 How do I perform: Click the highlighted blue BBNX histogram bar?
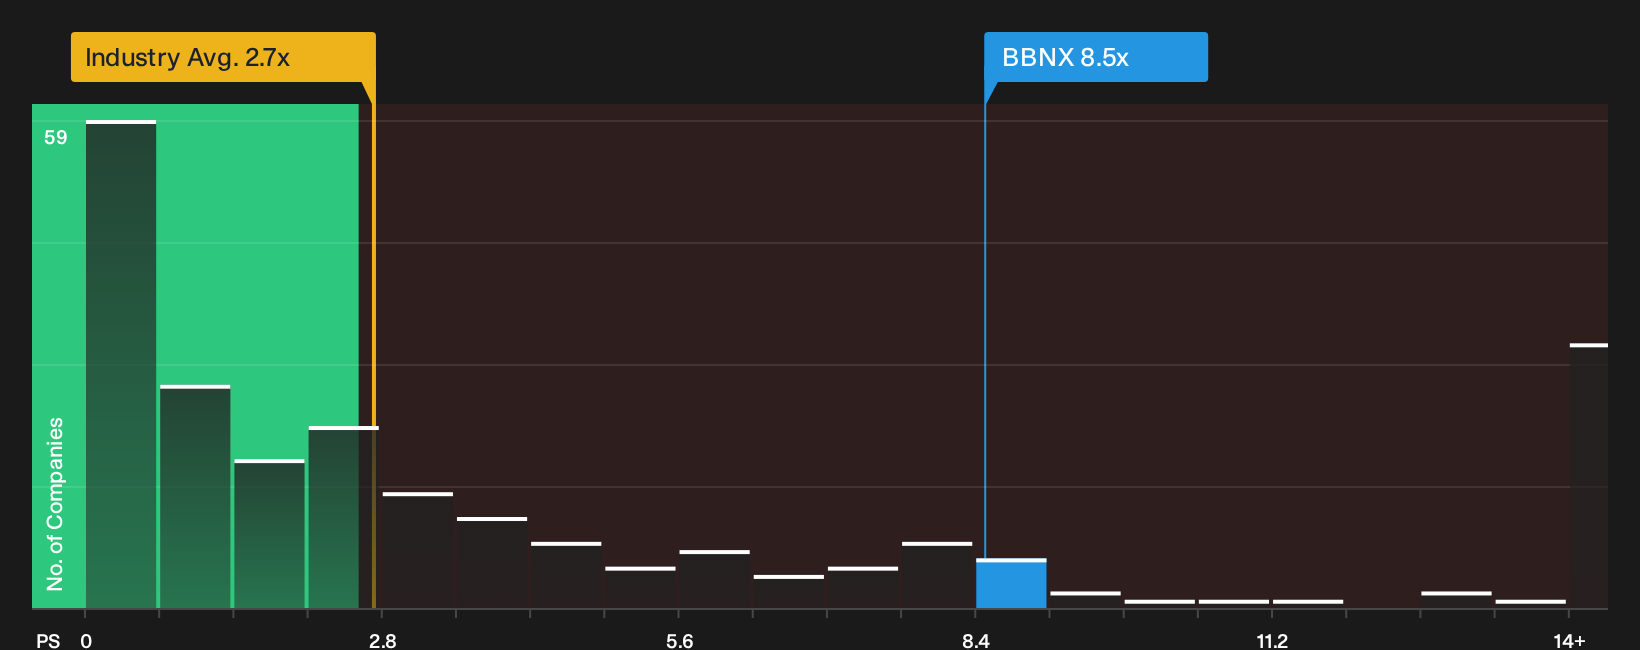[1011, 583]
